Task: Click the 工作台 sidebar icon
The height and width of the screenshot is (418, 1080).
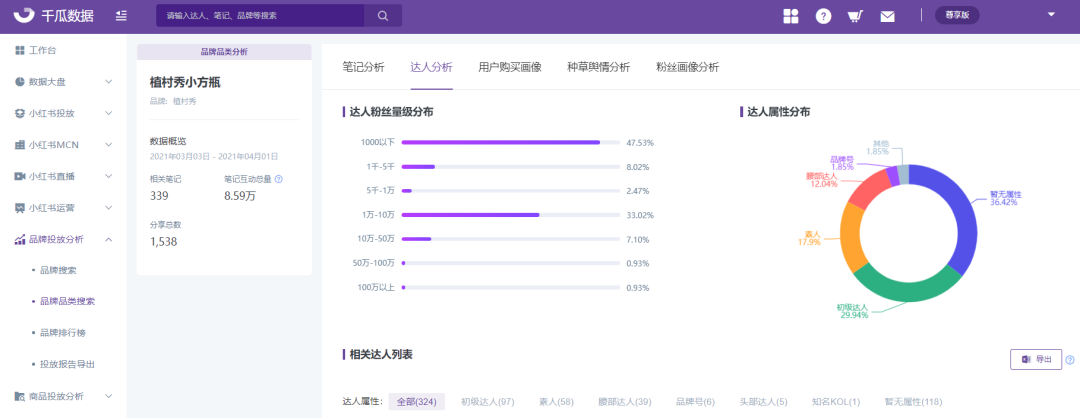Action: point(19,50)
